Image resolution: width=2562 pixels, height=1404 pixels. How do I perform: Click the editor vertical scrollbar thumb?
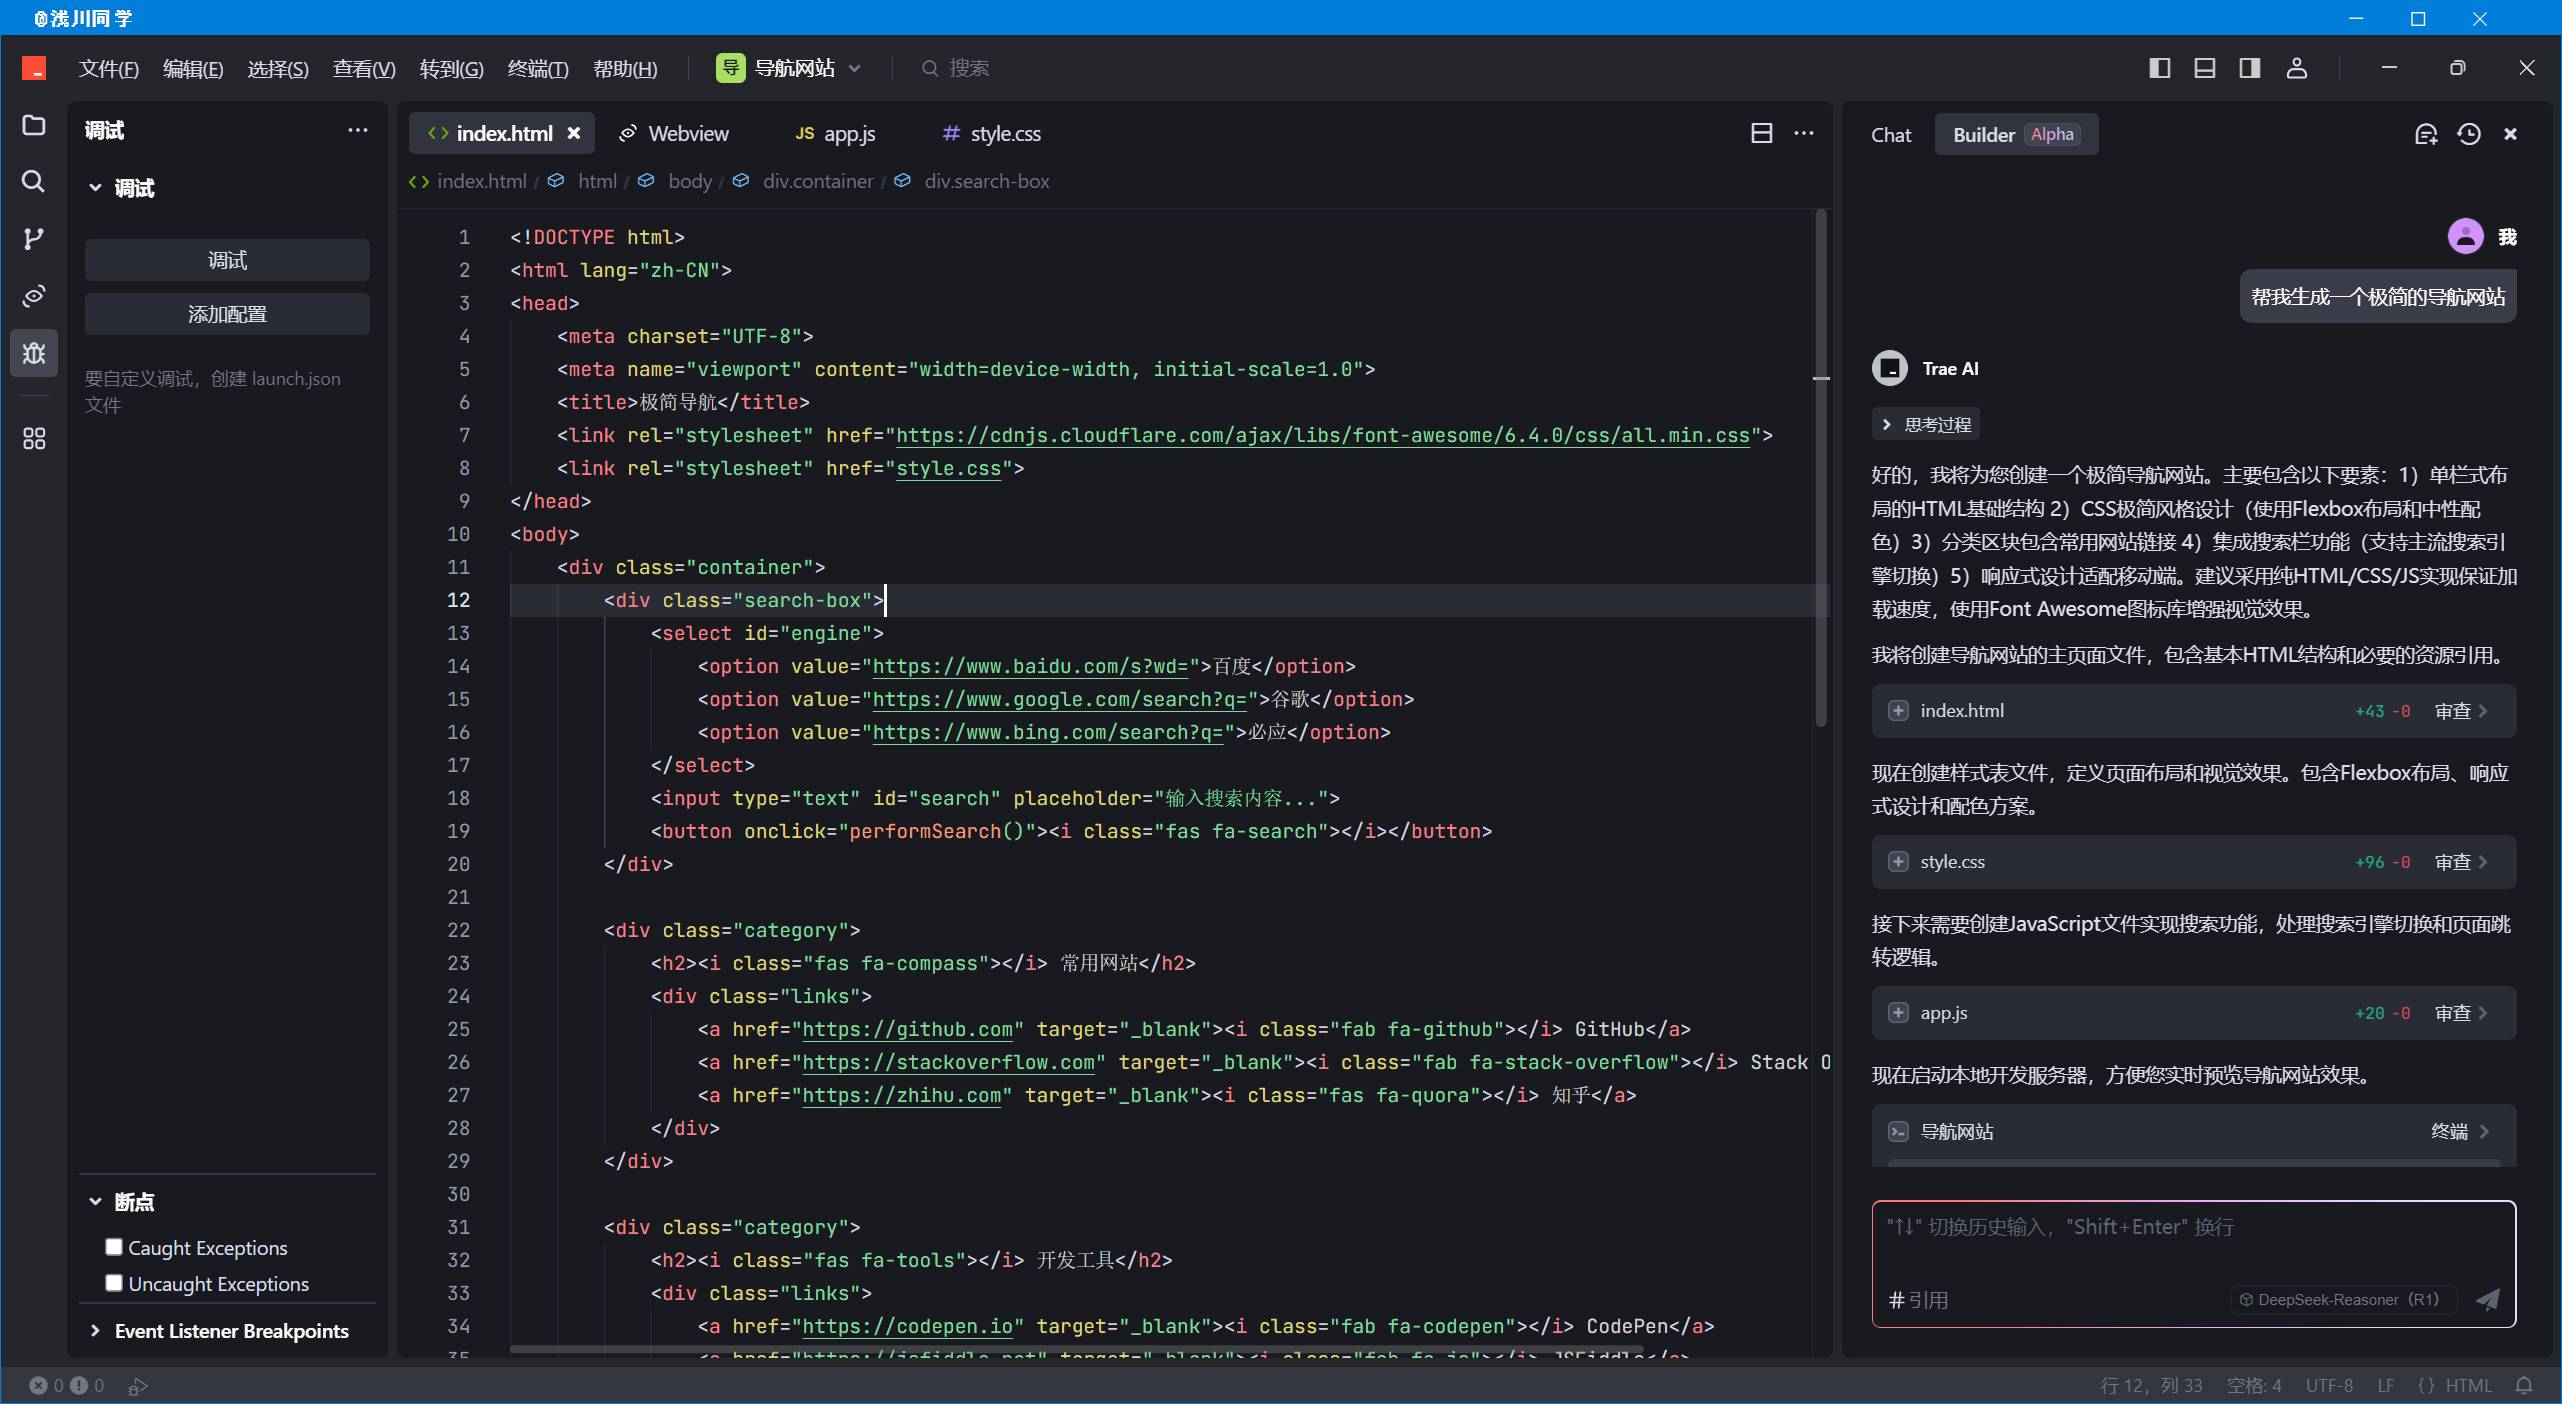pos(1821,466)
